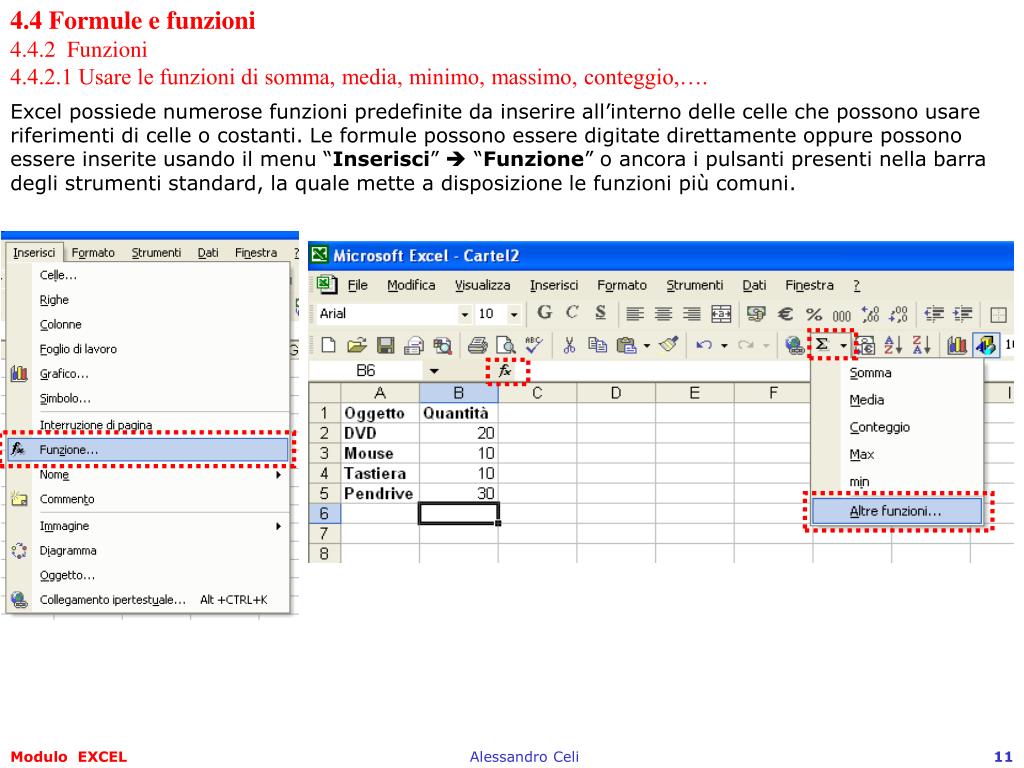Click cell containing Pendrive
The width and height of the screenshot is (1024, 768).
pos(379,493)
